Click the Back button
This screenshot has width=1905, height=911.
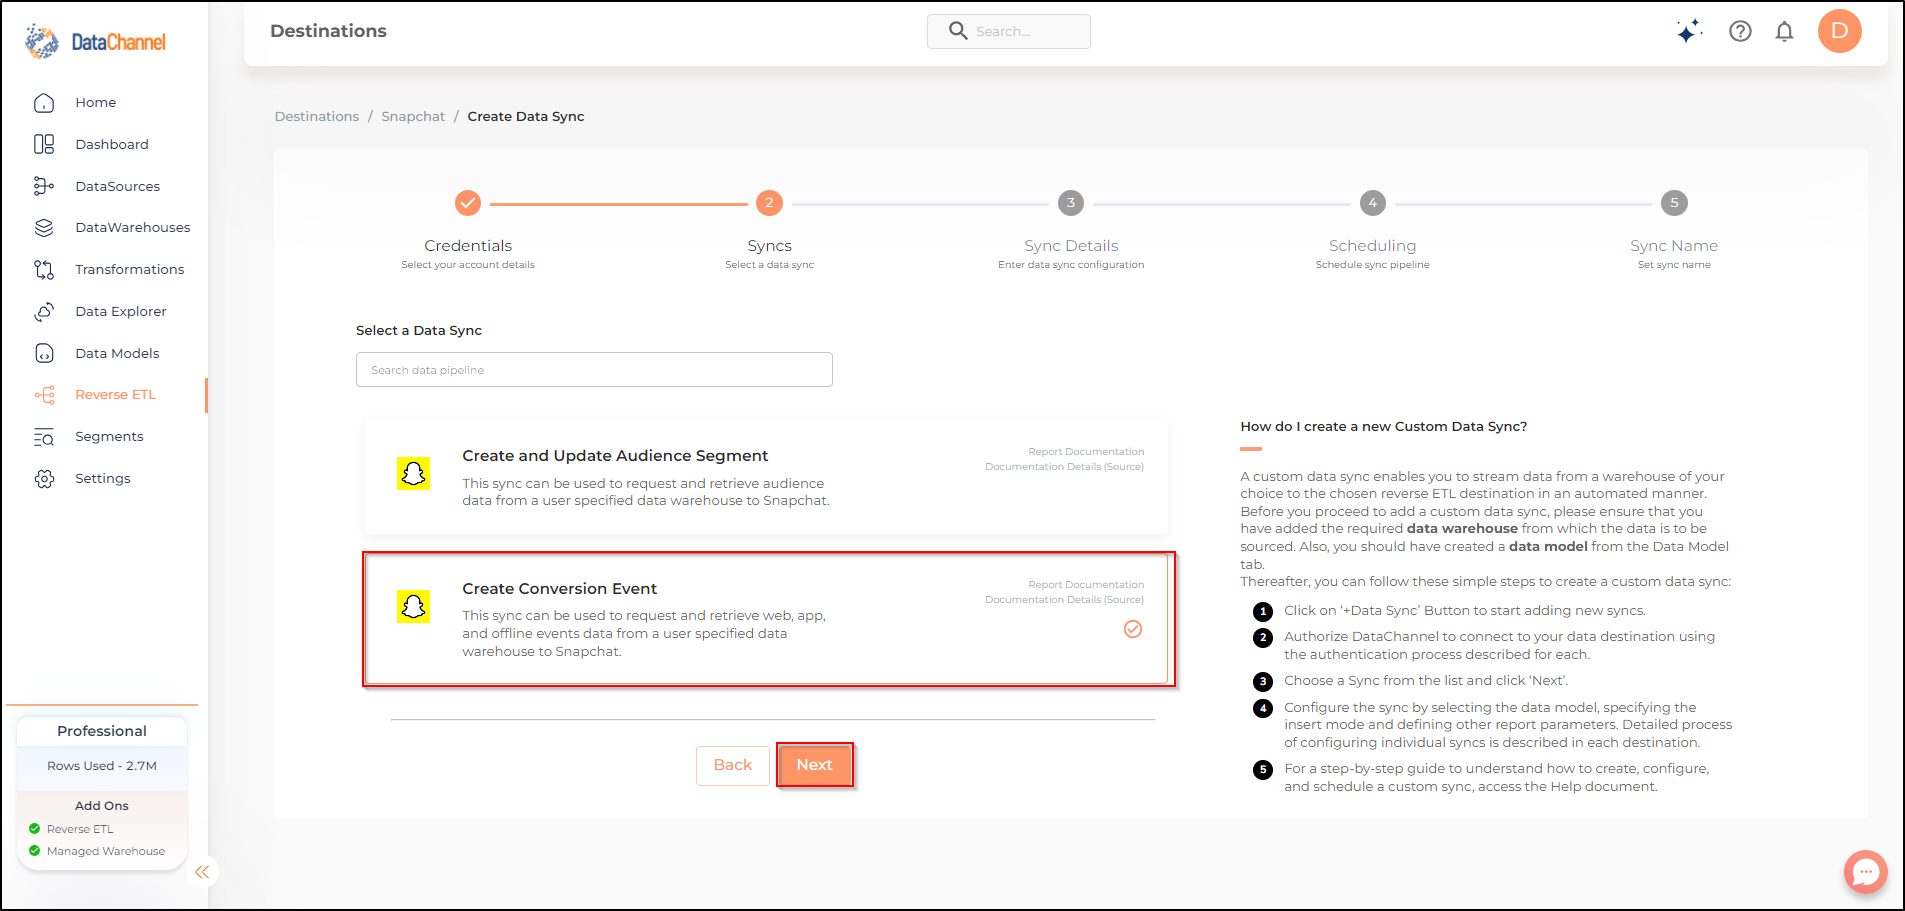tap(733, 765)
